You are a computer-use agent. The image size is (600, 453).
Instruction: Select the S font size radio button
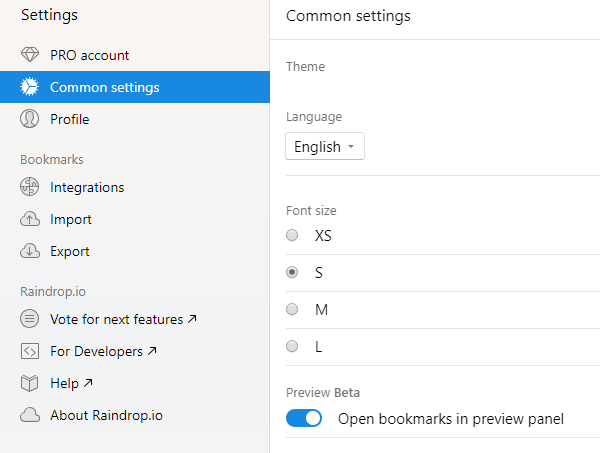point(292,272)
